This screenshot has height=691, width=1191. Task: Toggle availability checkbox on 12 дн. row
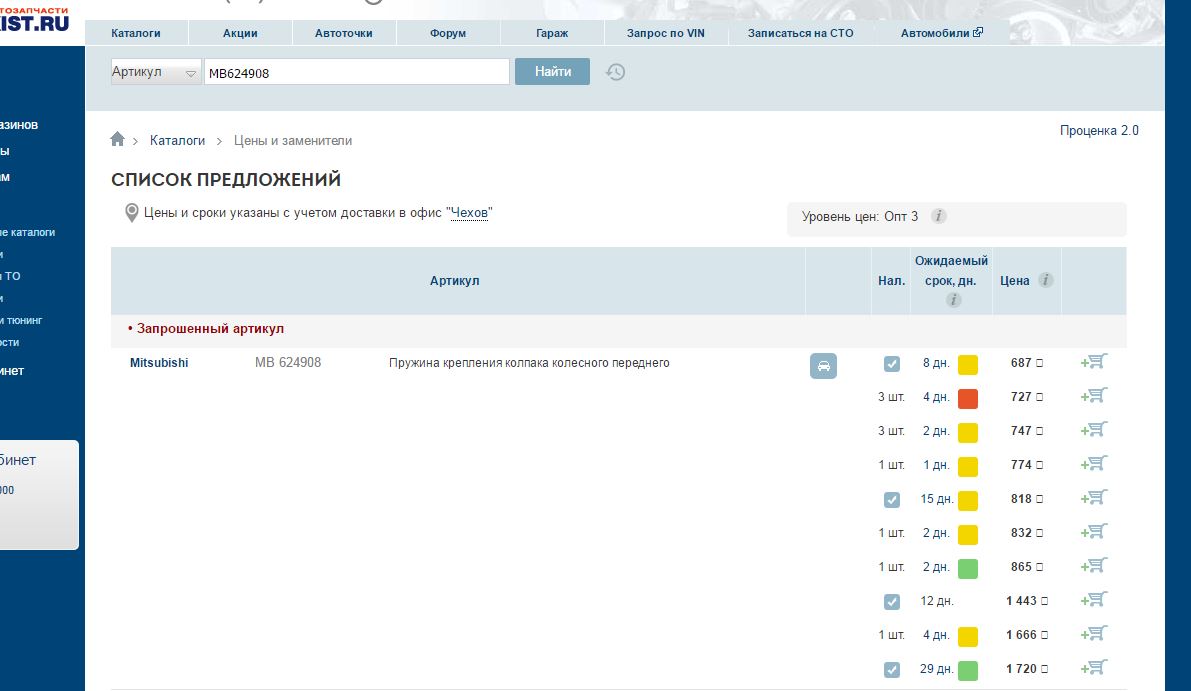coord(892,602)
